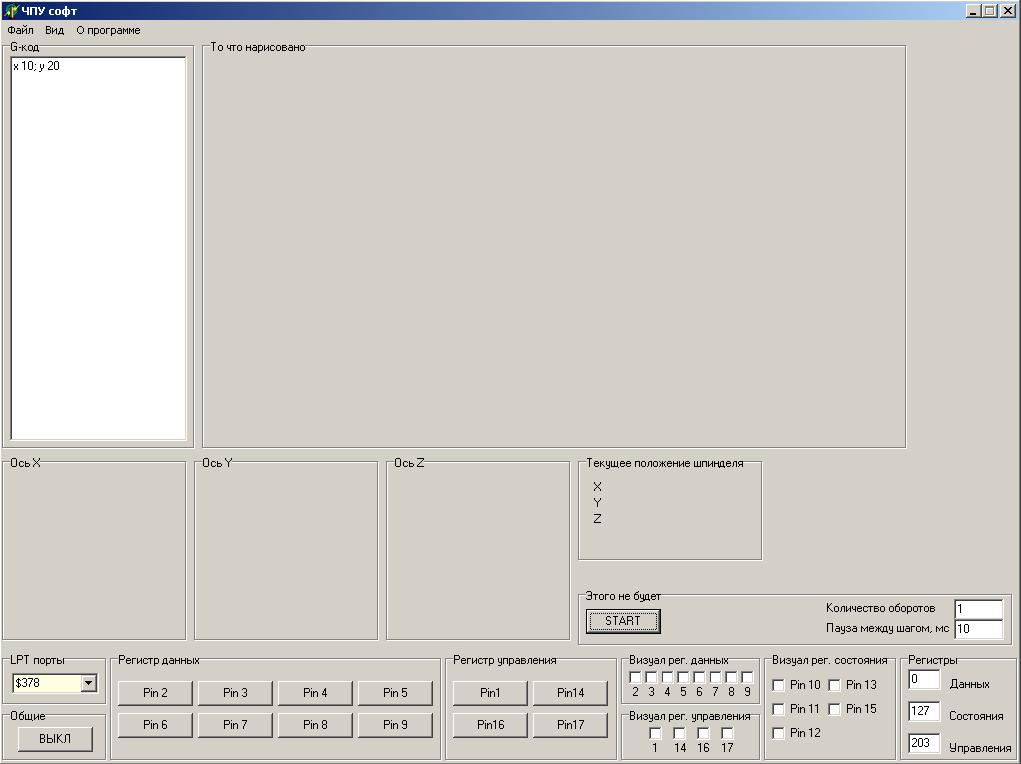Viewport: 1021px width, 764px height.
Task: Click inside the G-код text area
Action: (98, 250)
